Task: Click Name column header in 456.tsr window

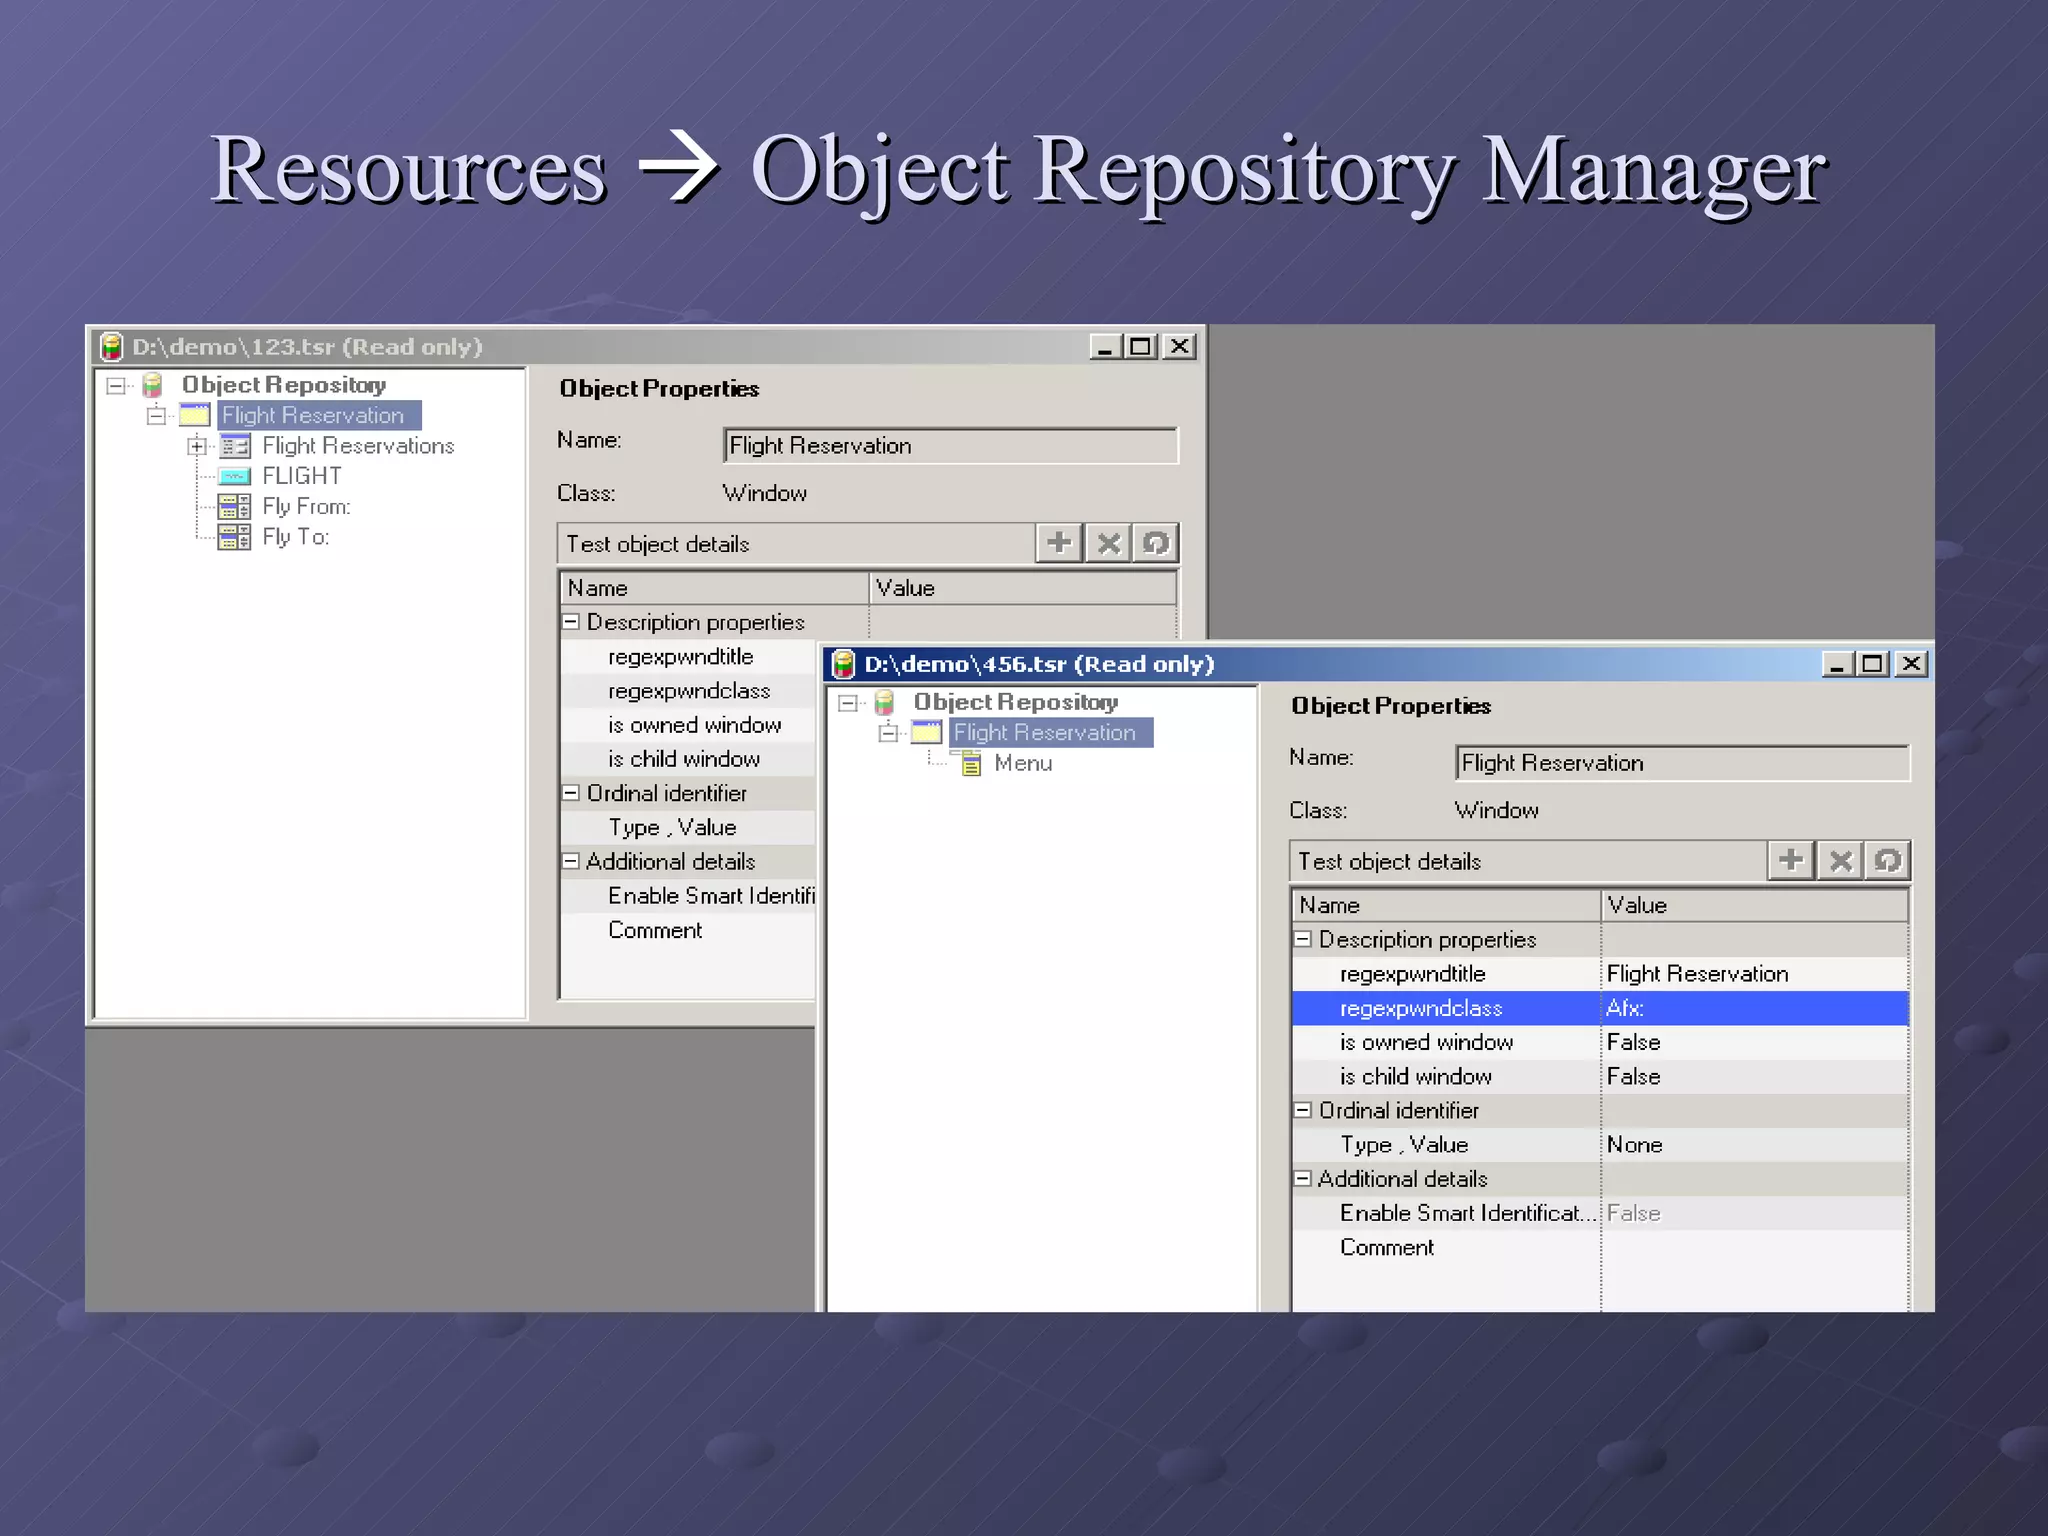Action: 1446,905
